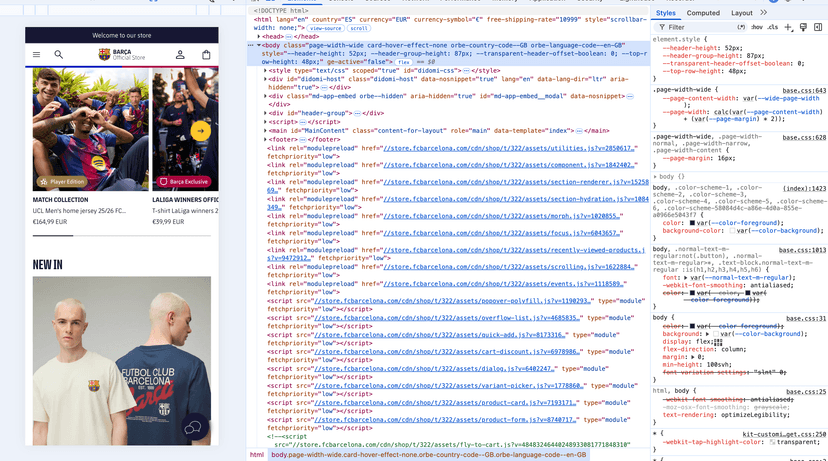The height and width of the screenshot is (461, 828).
Task: Open the utilities.js modulepreload link
Action: click(511, 148)
